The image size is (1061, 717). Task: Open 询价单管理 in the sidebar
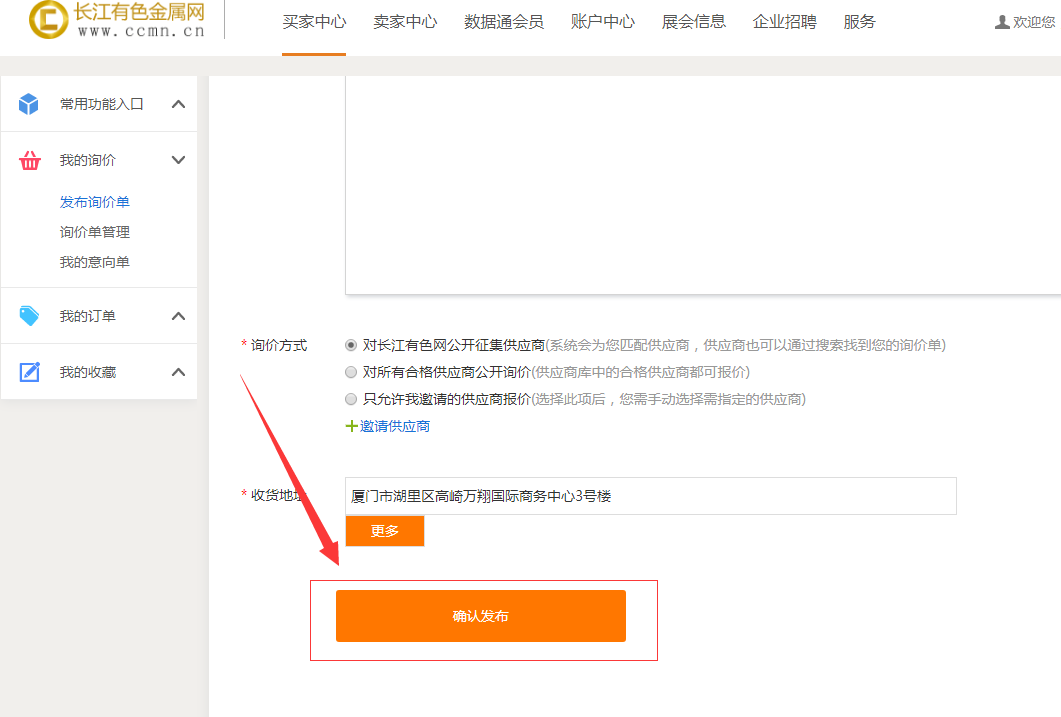pos(95,232)
